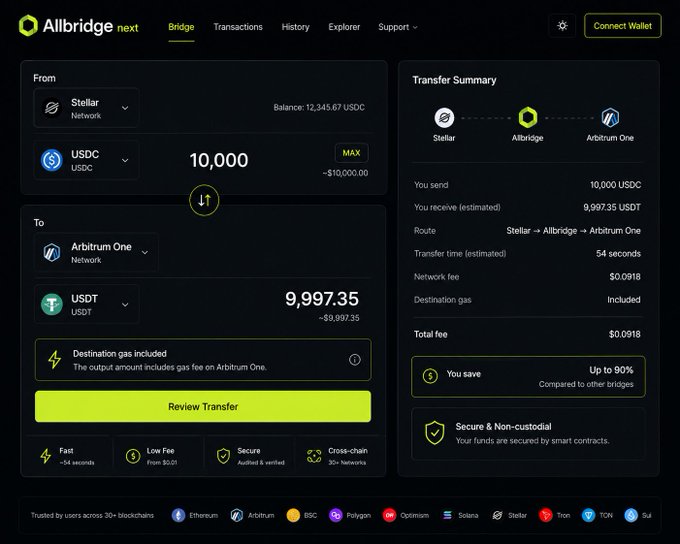Click Allbridge icon in Transfer Summary route
The width and height of the screenshot is (680, 544).
(528, 117)
